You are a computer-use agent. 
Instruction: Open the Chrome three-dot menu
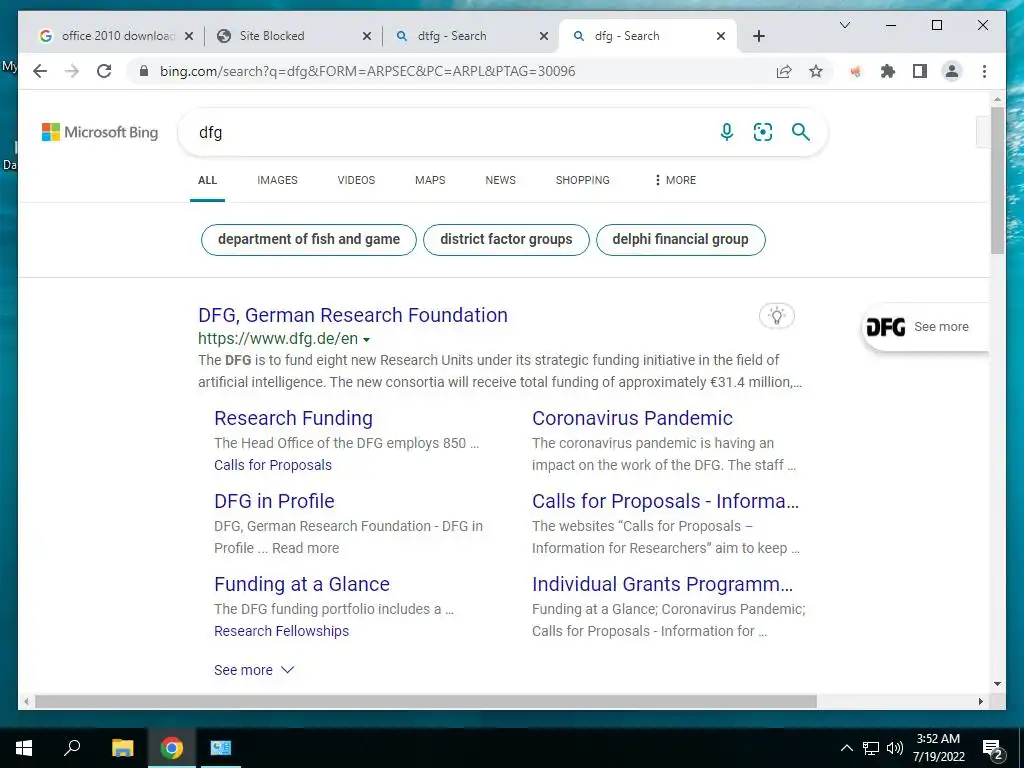[x=984, y=71]
